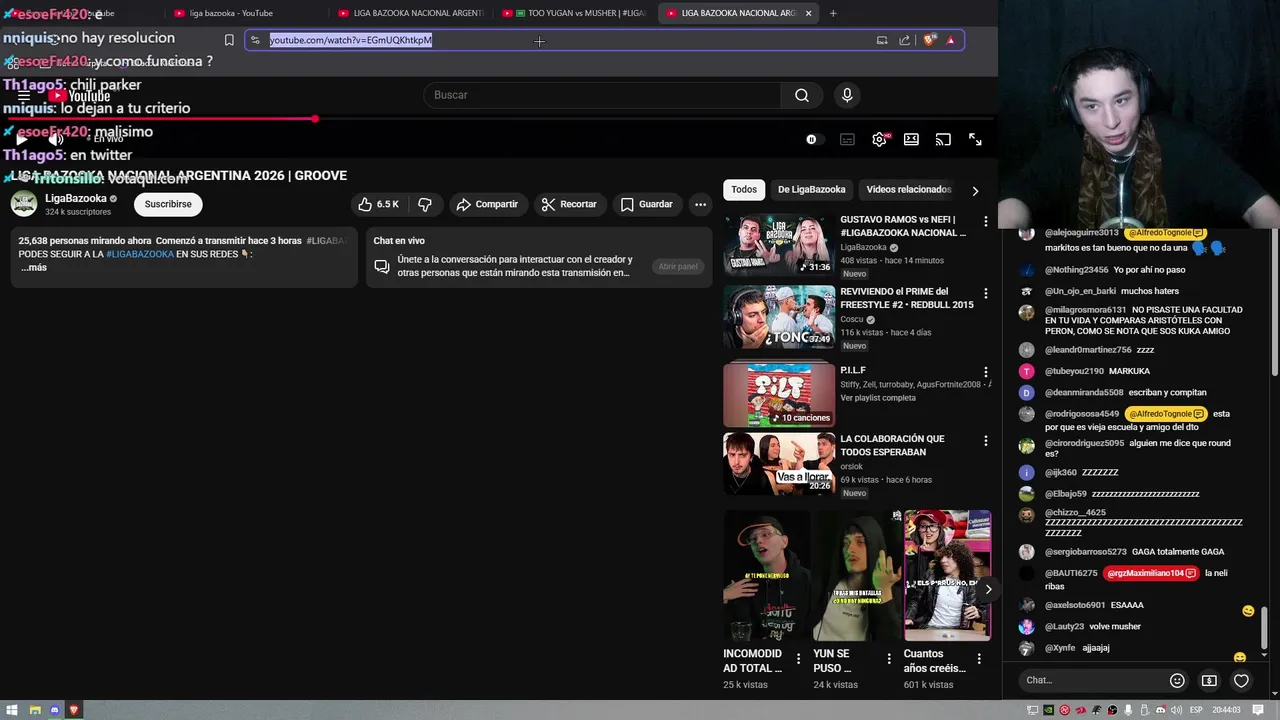The width and height of the screenshot is (1280, 720).
Task: Start voice search with microphone icon
Action: [847, 95]
